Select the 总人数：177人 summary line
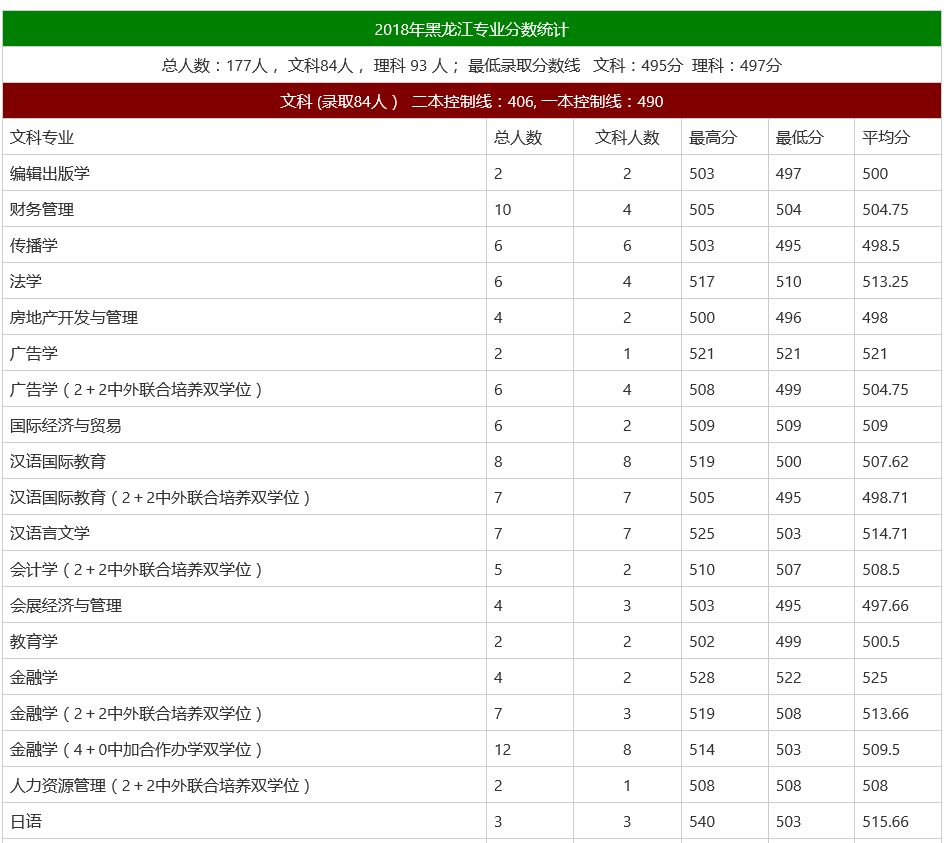 pos(471,65)
